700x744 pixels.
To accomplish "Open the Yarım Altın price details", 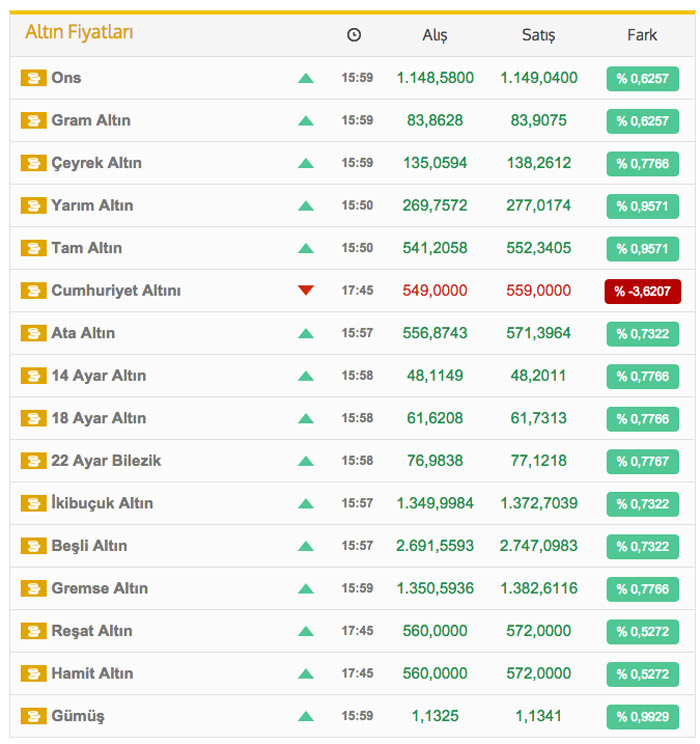I will point(92,206).
